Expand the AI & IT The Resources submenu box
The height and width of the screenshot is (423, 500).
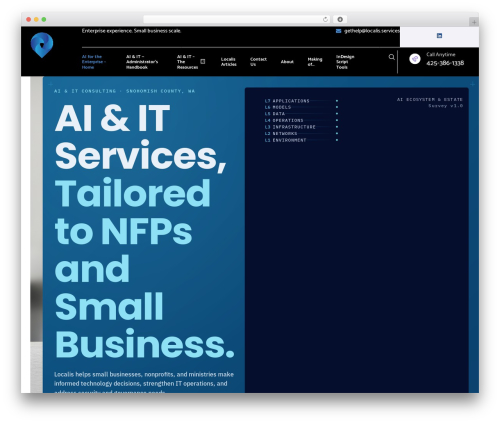tap(203, 61)
